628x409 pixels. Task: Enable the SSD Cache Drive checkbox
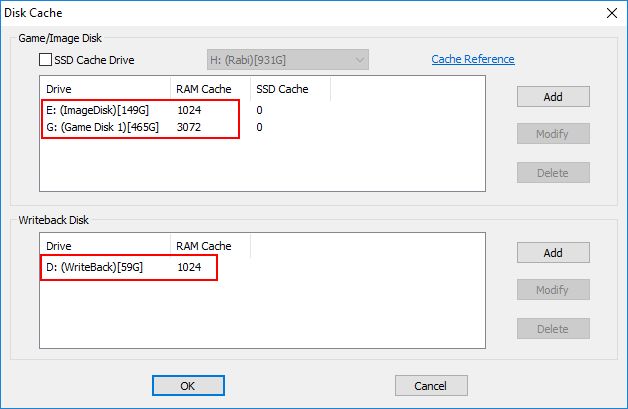click(45, 60)
